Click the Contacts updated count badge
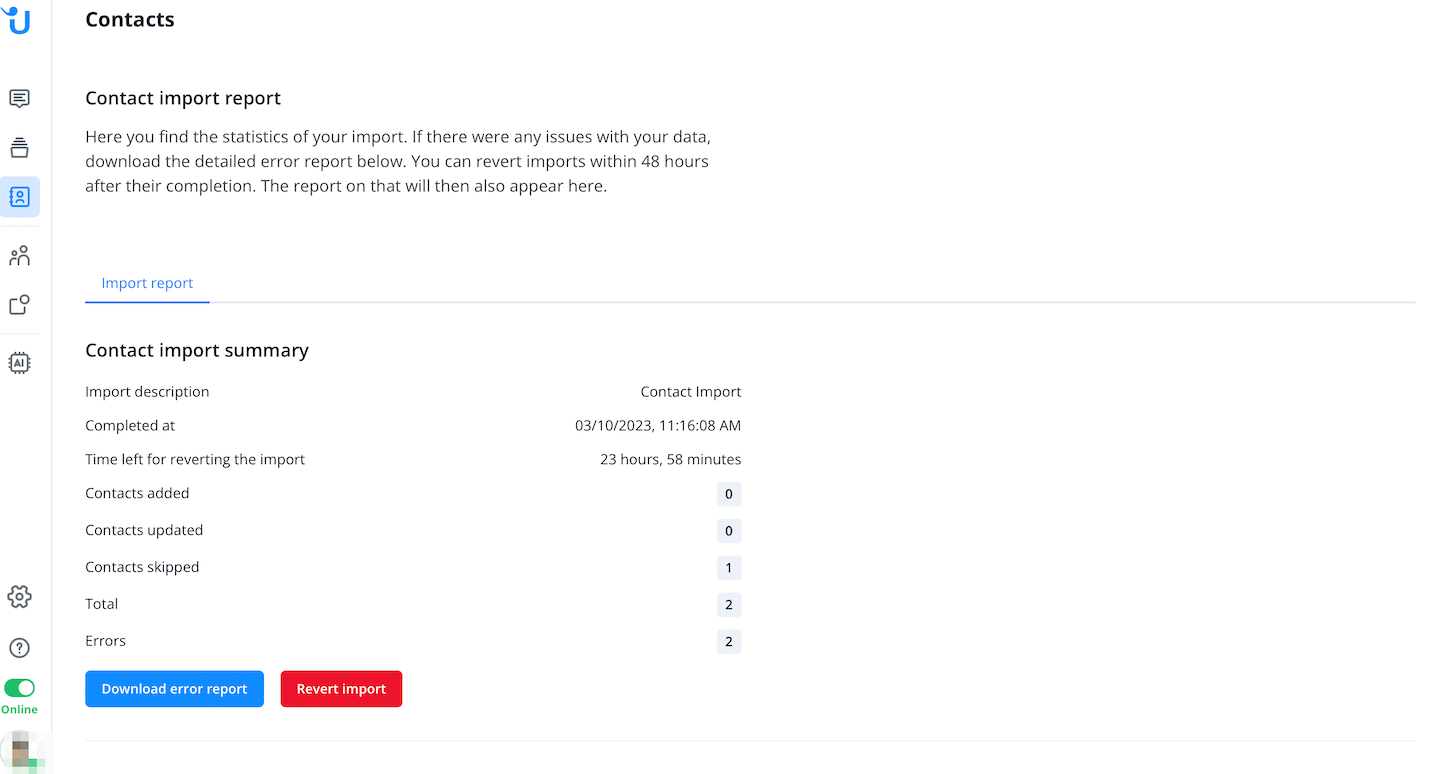 pyautogui.click(x=729, y=531)
